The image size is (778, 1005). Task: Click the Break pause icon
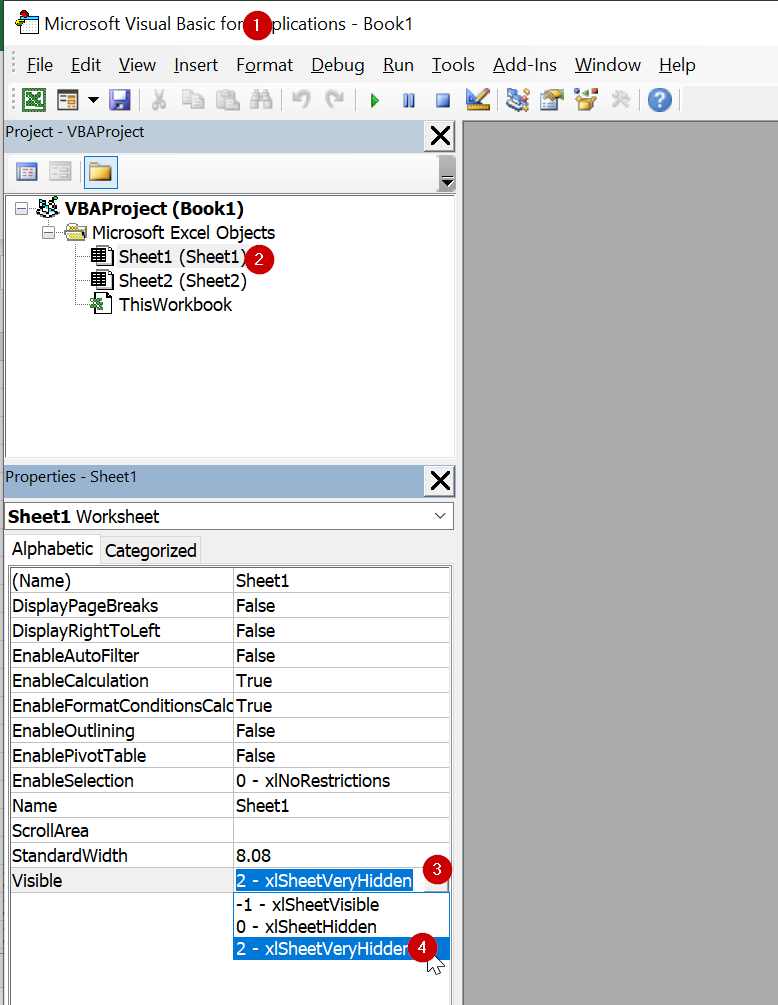pyautogui.click(x=409, y=101)
